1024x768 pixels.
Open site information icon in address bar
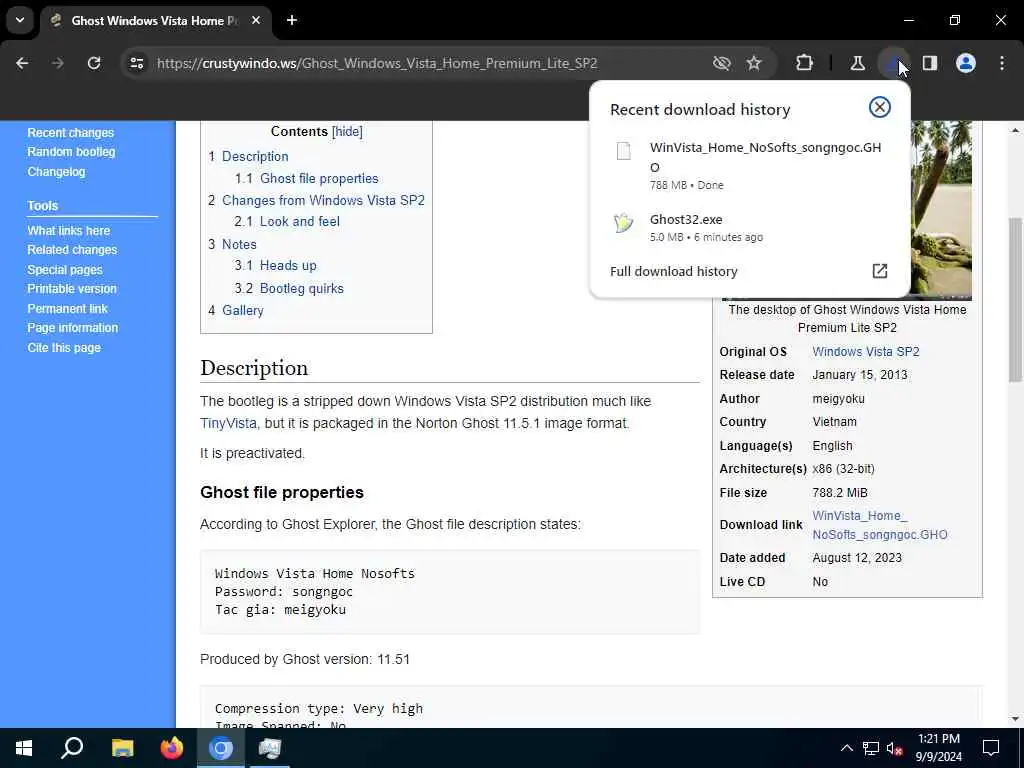point(137,63)
